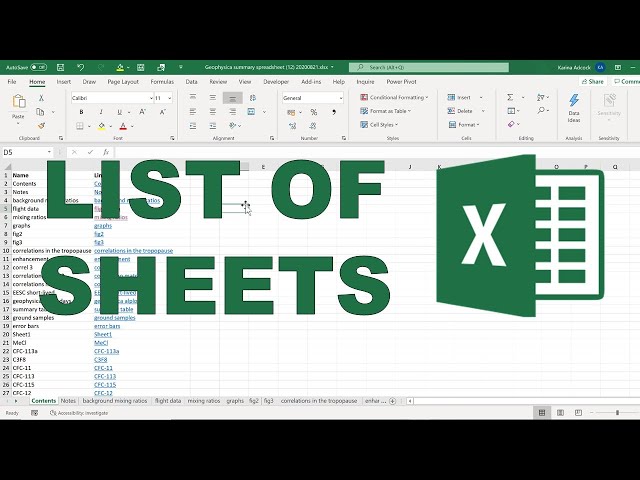Click the Share button
The height and width of the screenshot is (480, 640).
click(593, 82)
